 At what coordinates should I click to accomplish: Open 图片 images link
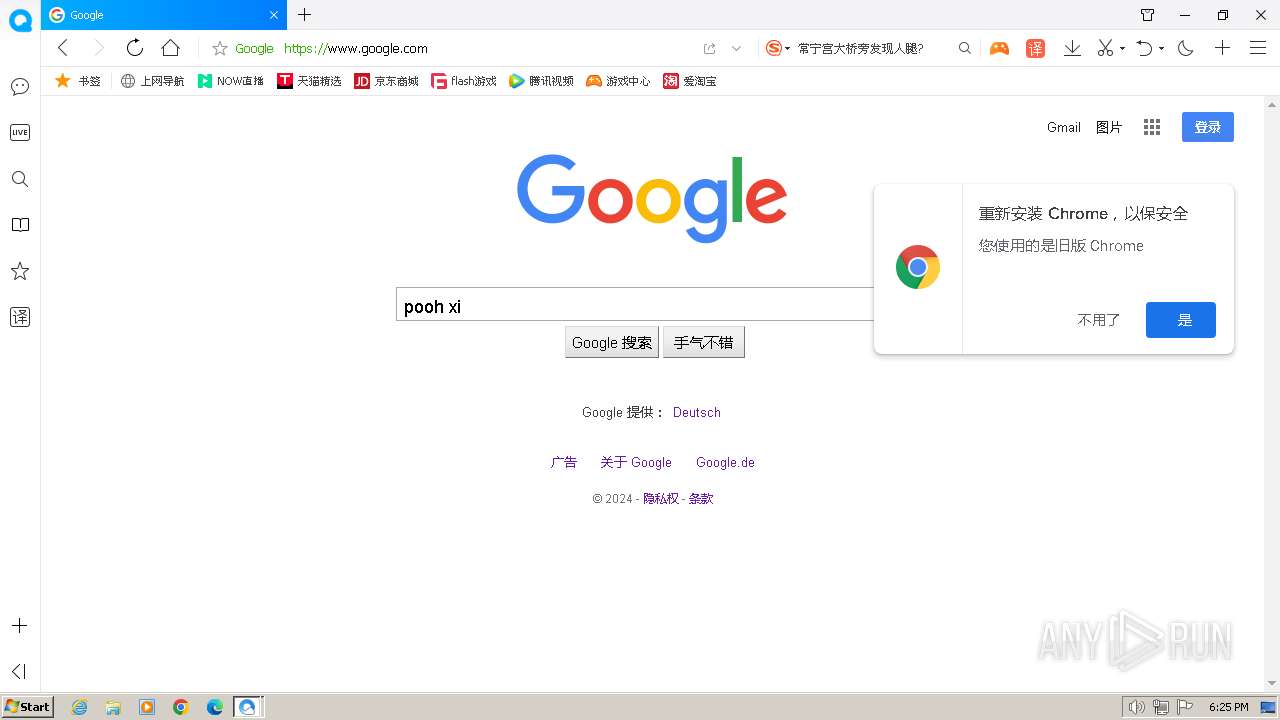tap(1109, 127)
